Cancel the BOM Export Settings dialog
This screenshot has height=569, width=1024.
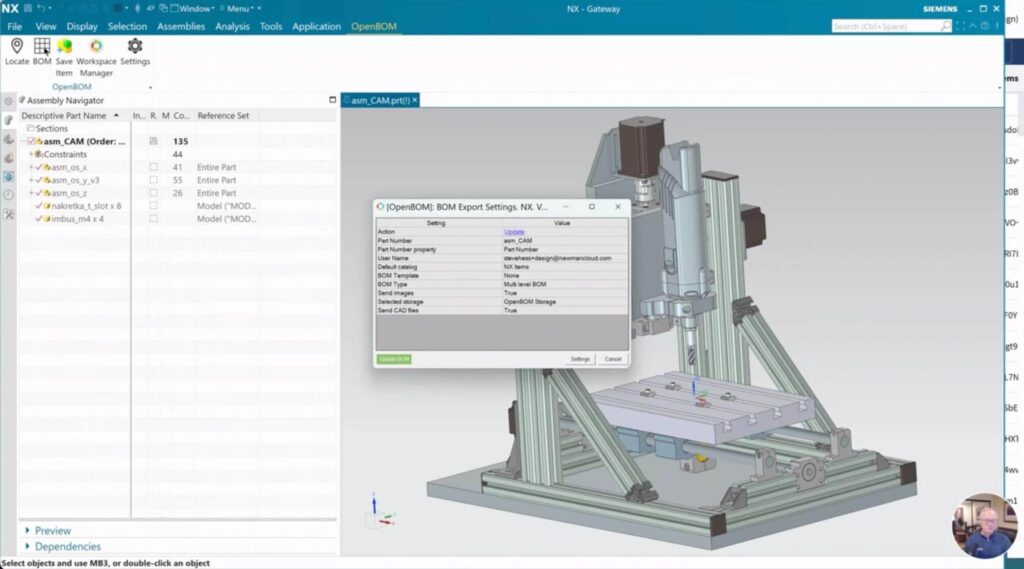[613, 359]
